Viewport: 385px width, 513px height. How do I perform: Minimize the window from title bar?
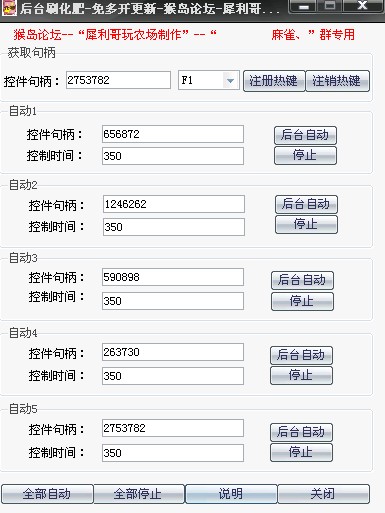[x=303, y=6]
